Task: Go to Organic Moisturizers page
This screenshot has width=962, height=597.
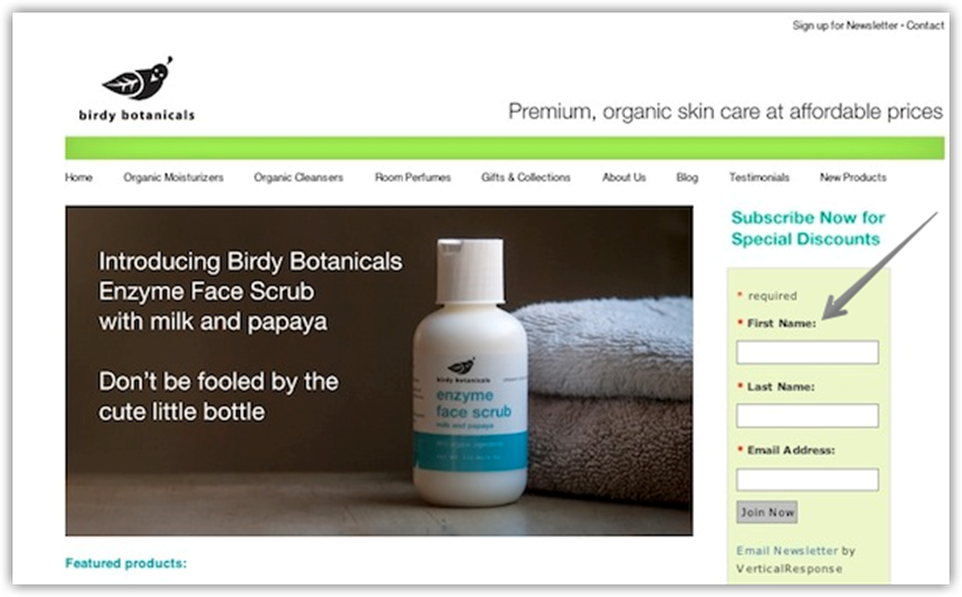Action: 173,177
